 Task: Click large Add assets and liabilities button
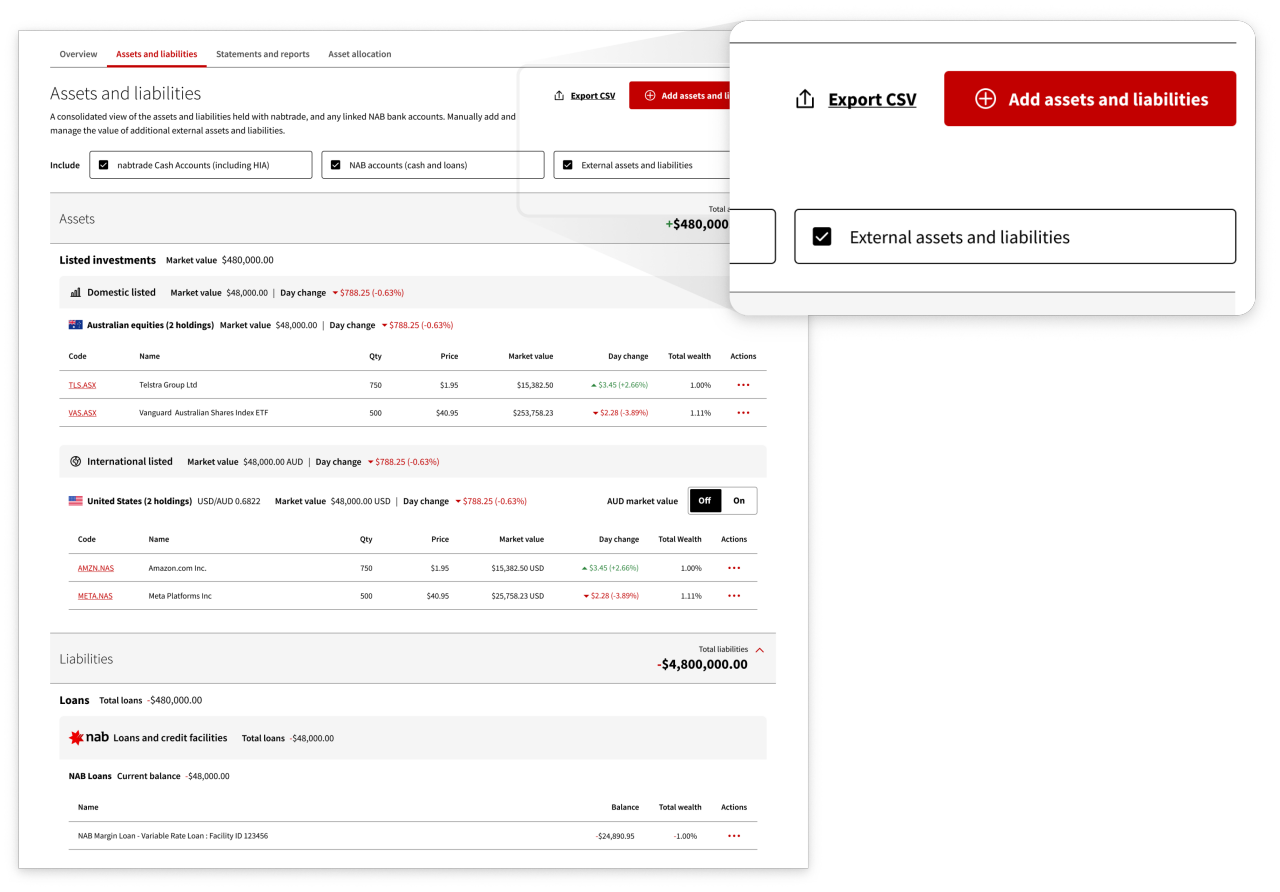click(x=1090, y=98)
